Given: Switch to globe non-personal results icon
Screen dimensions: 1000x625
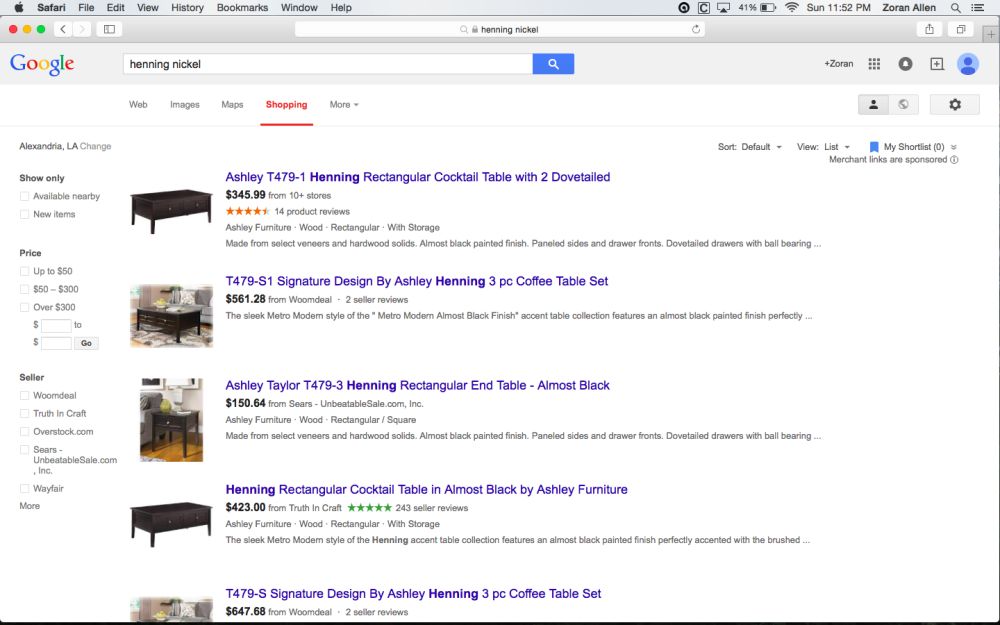Looking at the screenshot, I should click(903, 105).
